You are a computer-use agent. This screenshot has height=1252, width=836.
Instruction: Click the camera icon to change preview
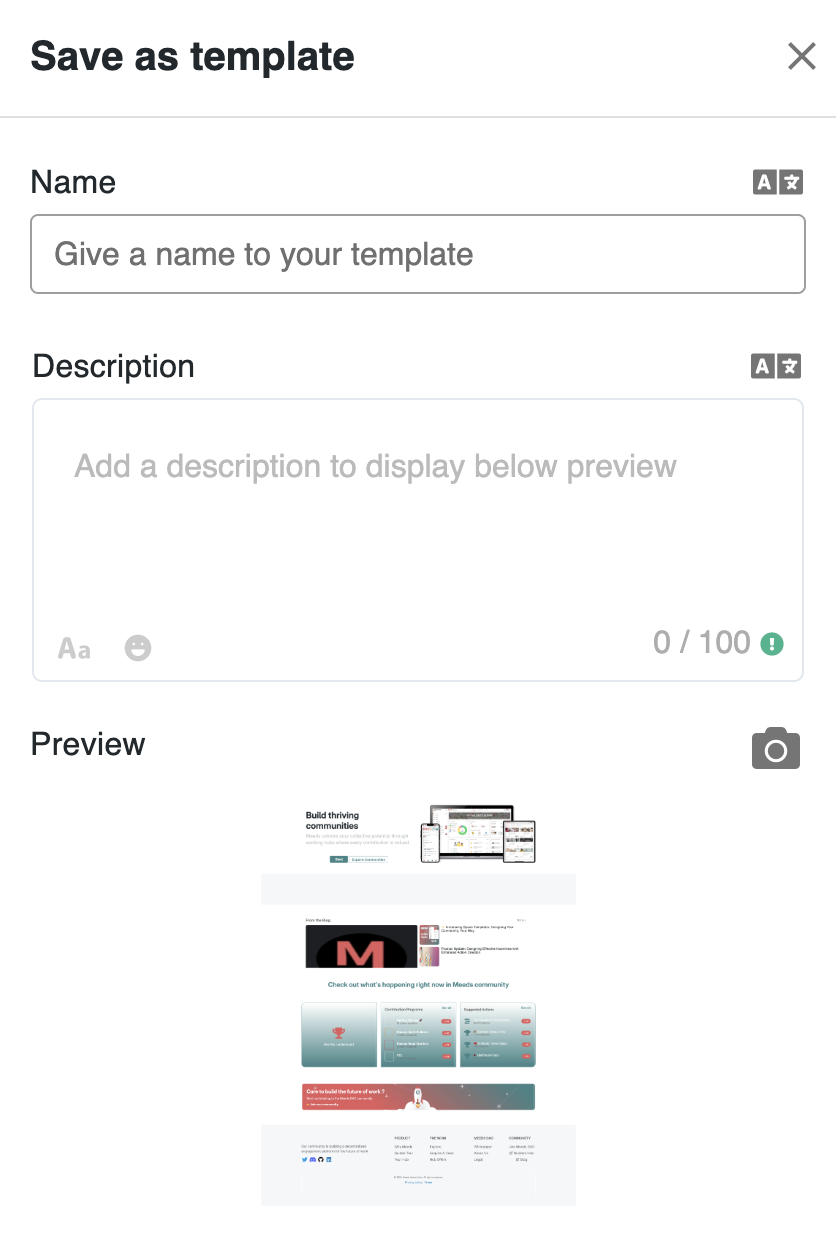tap(776, 749)
